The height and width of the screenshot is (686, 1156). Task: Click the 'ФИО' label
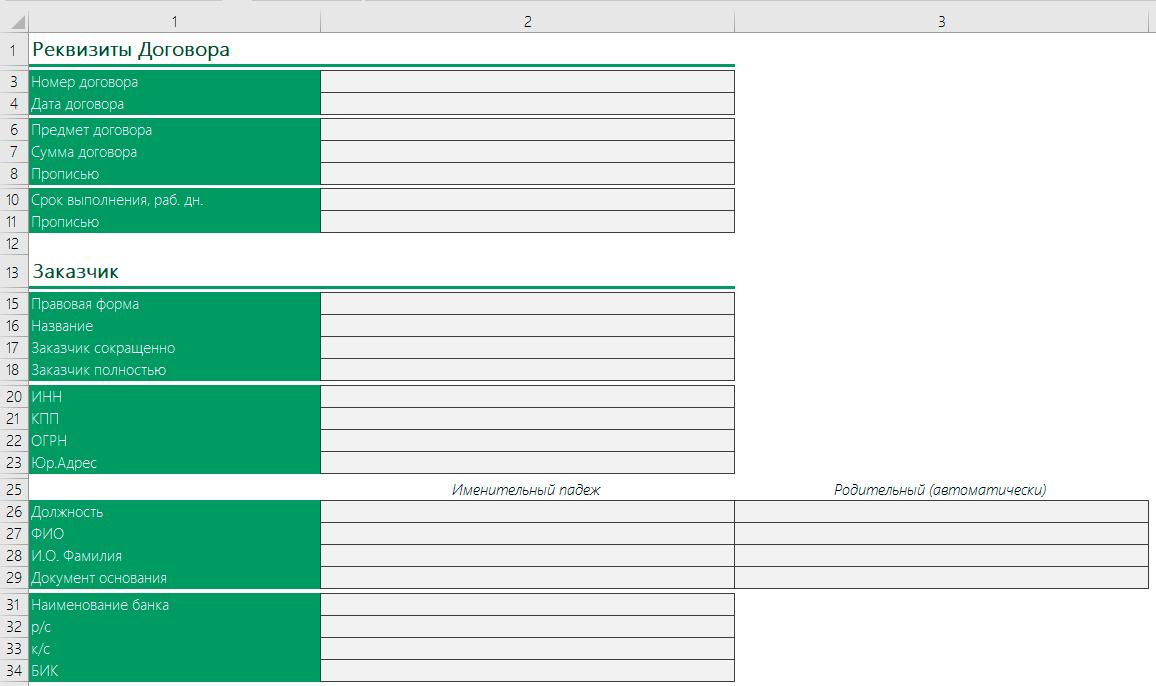click(x=47, y=534)
